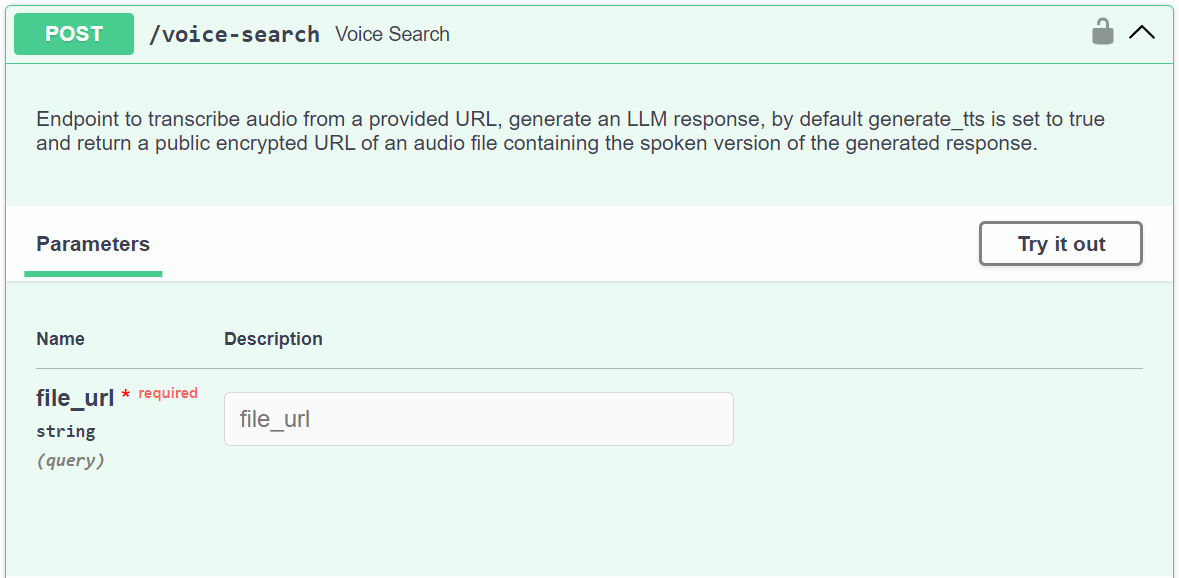Select the Parameters tab
Image resolution: width=1179 pixels, height=578 pixels.
[x=93, y=244]
